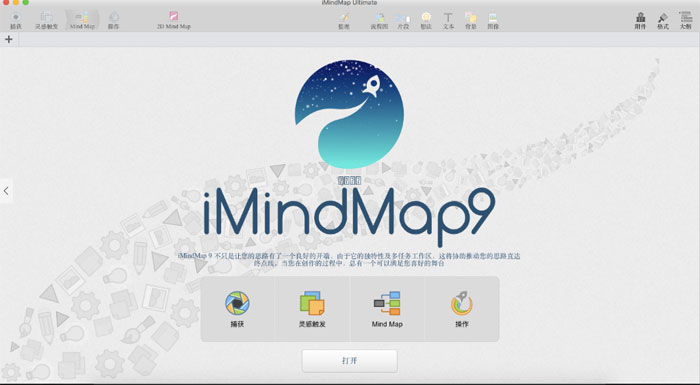Add a new tab with the plus button

pyautogui.click(x=8, y=39)
